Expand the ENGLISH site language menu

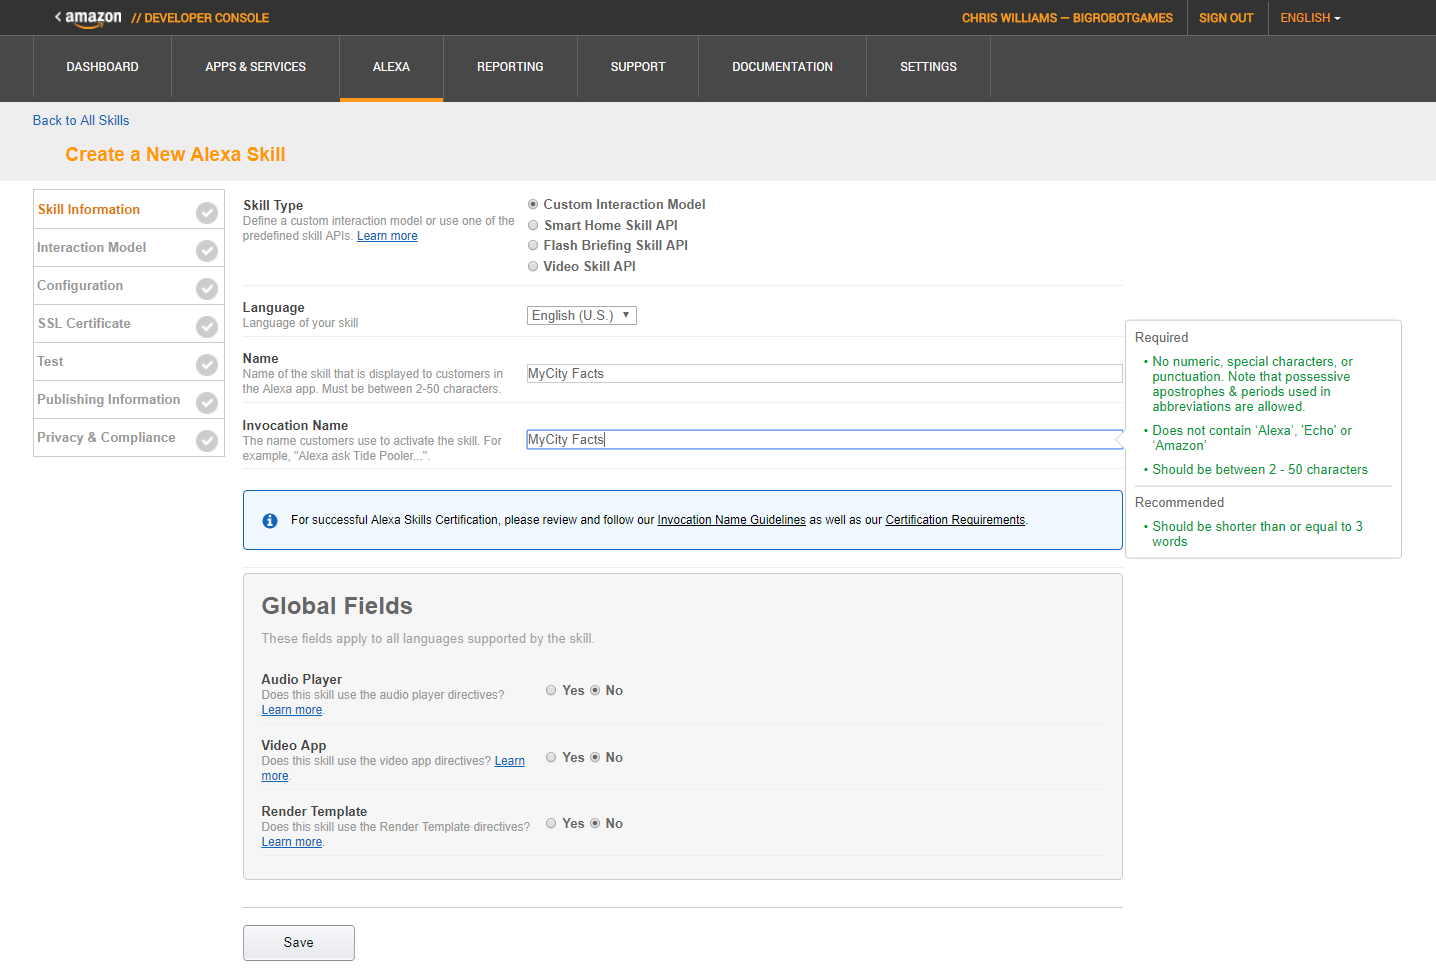[1309, 18]
